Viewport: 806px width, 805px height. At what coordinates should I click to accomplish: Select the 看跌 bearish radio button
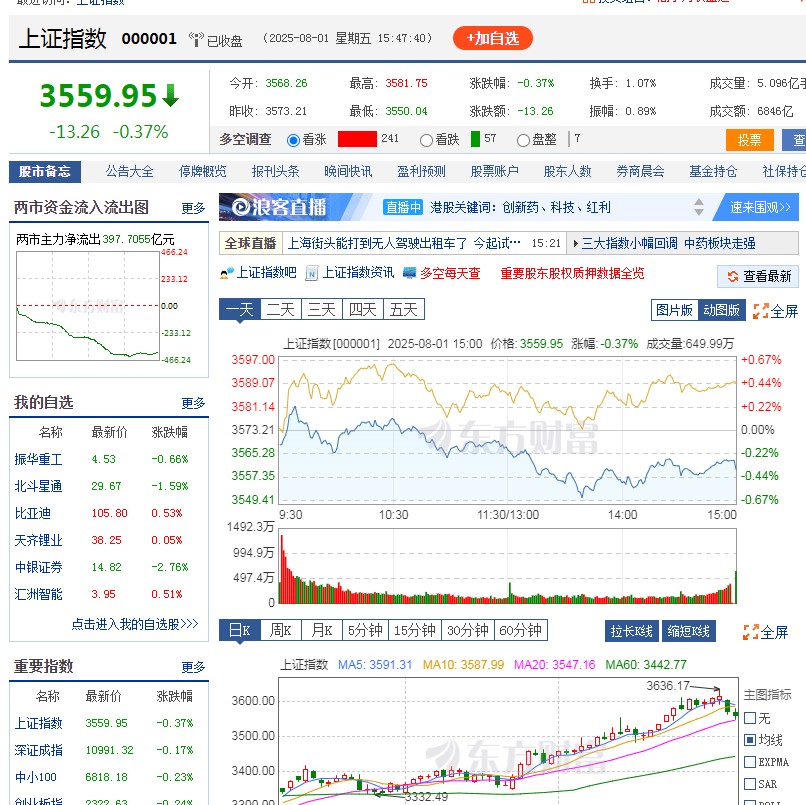point(425,140)
